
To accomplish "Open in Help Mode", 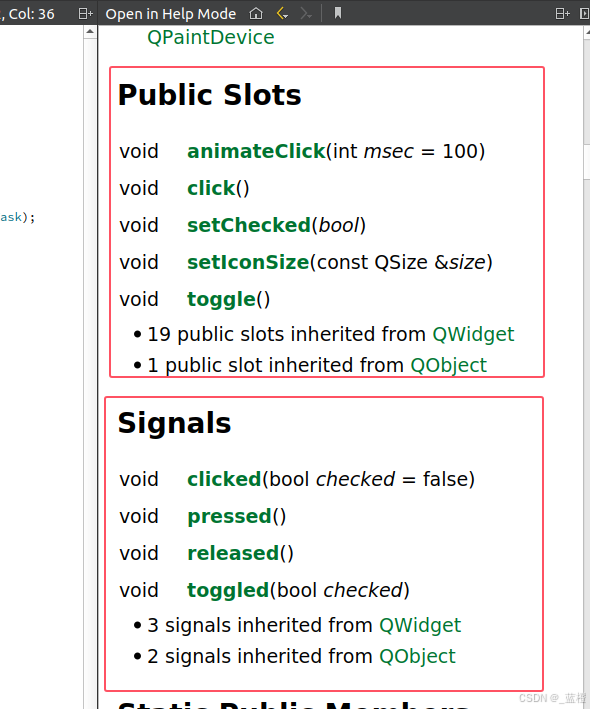I will [x=170, y=14].
